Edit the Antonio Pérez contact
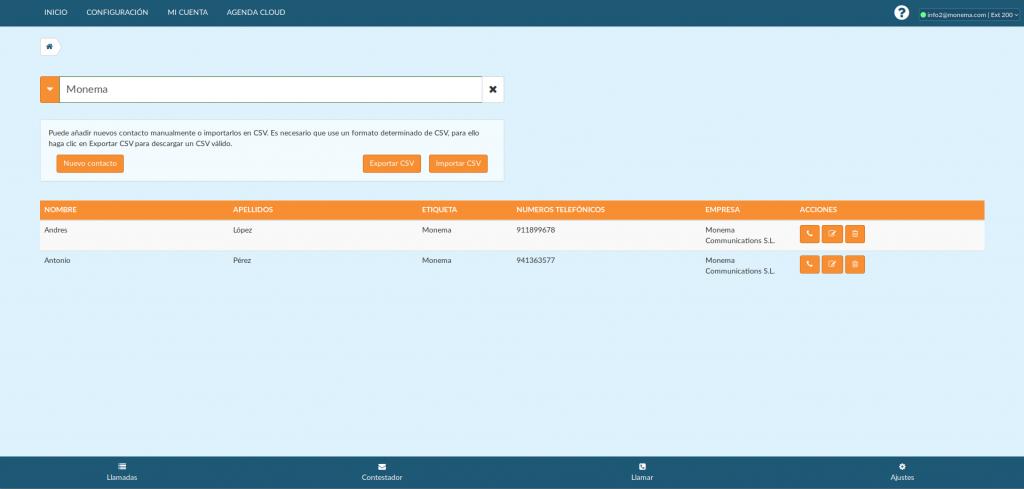 pyautogui.click(x=832, y=264)
